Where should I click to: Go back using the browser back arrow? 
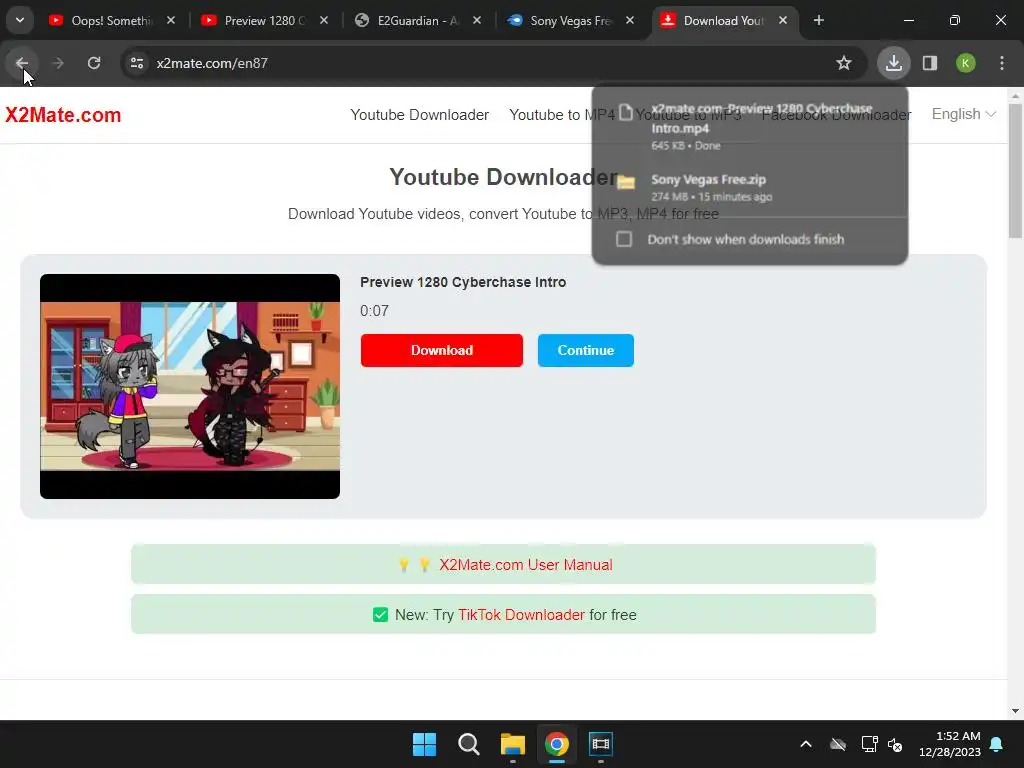click(x=22, y=63)
